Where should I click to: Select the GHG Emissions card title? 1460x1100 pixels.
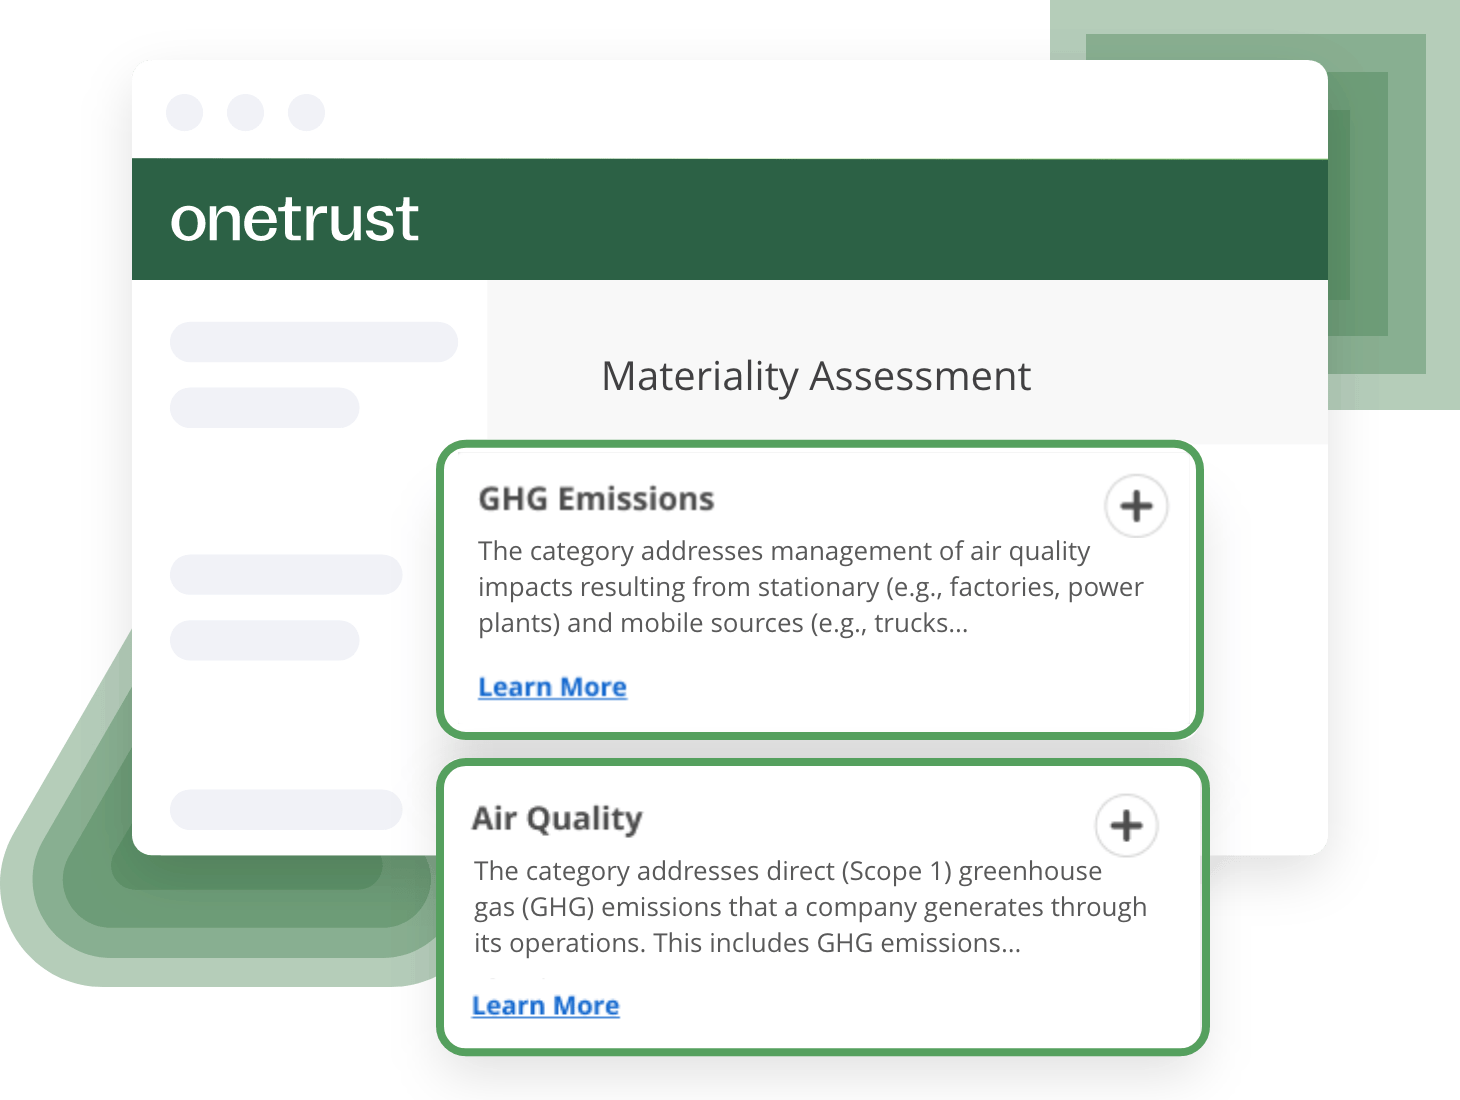pos(596,498)
